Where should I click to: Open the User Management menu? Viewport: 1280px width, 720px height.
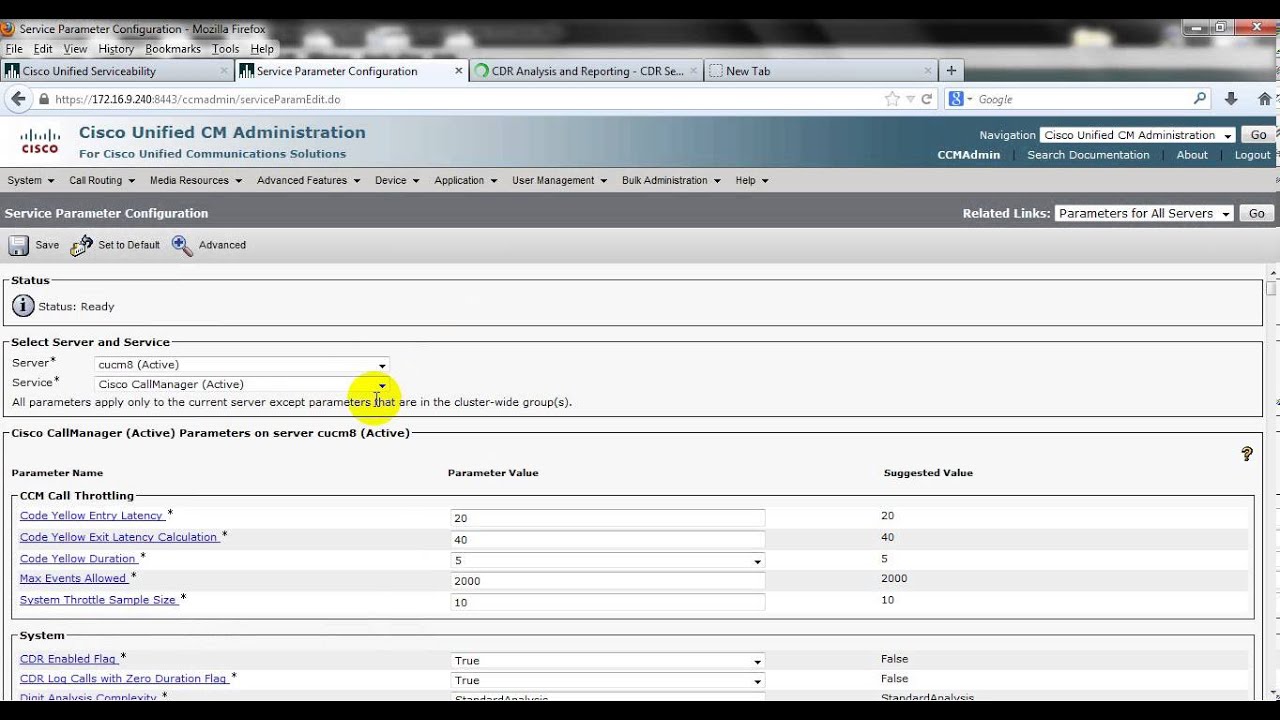click(x=560, y=181)
